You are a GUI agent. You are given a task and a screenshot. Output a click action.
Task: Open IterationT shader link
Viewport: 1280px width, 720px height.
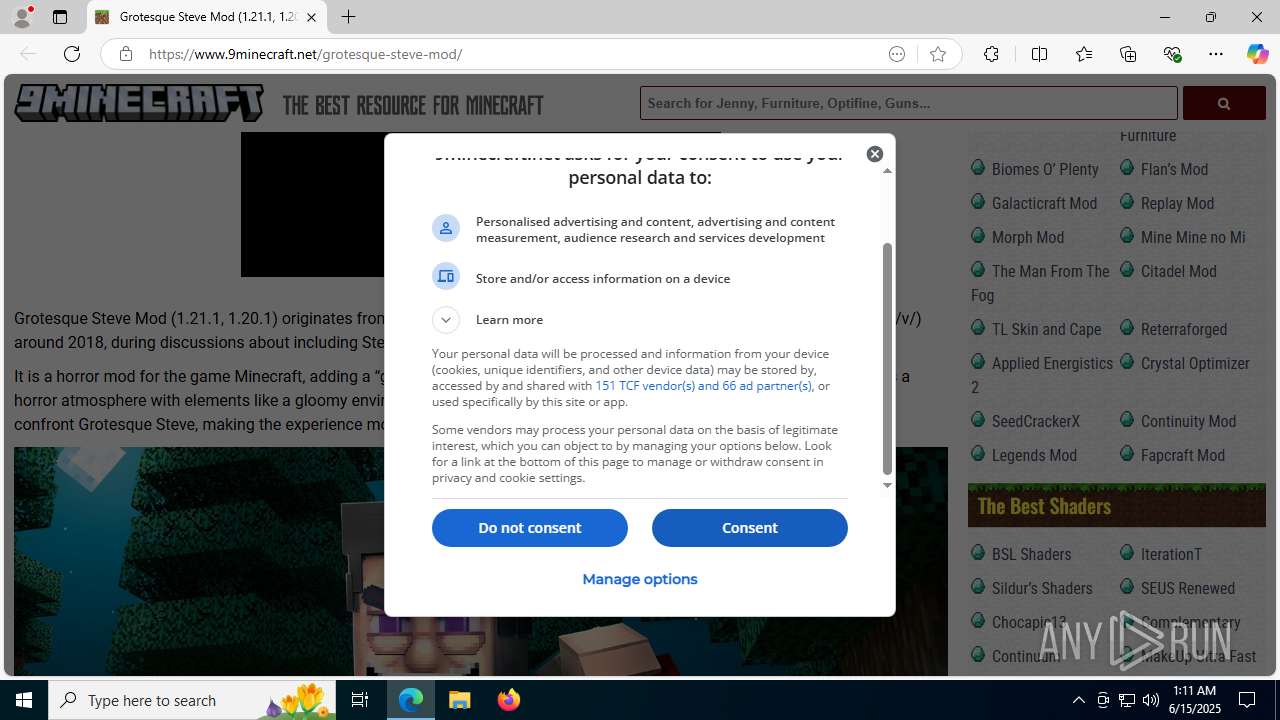click(1171, 554)
